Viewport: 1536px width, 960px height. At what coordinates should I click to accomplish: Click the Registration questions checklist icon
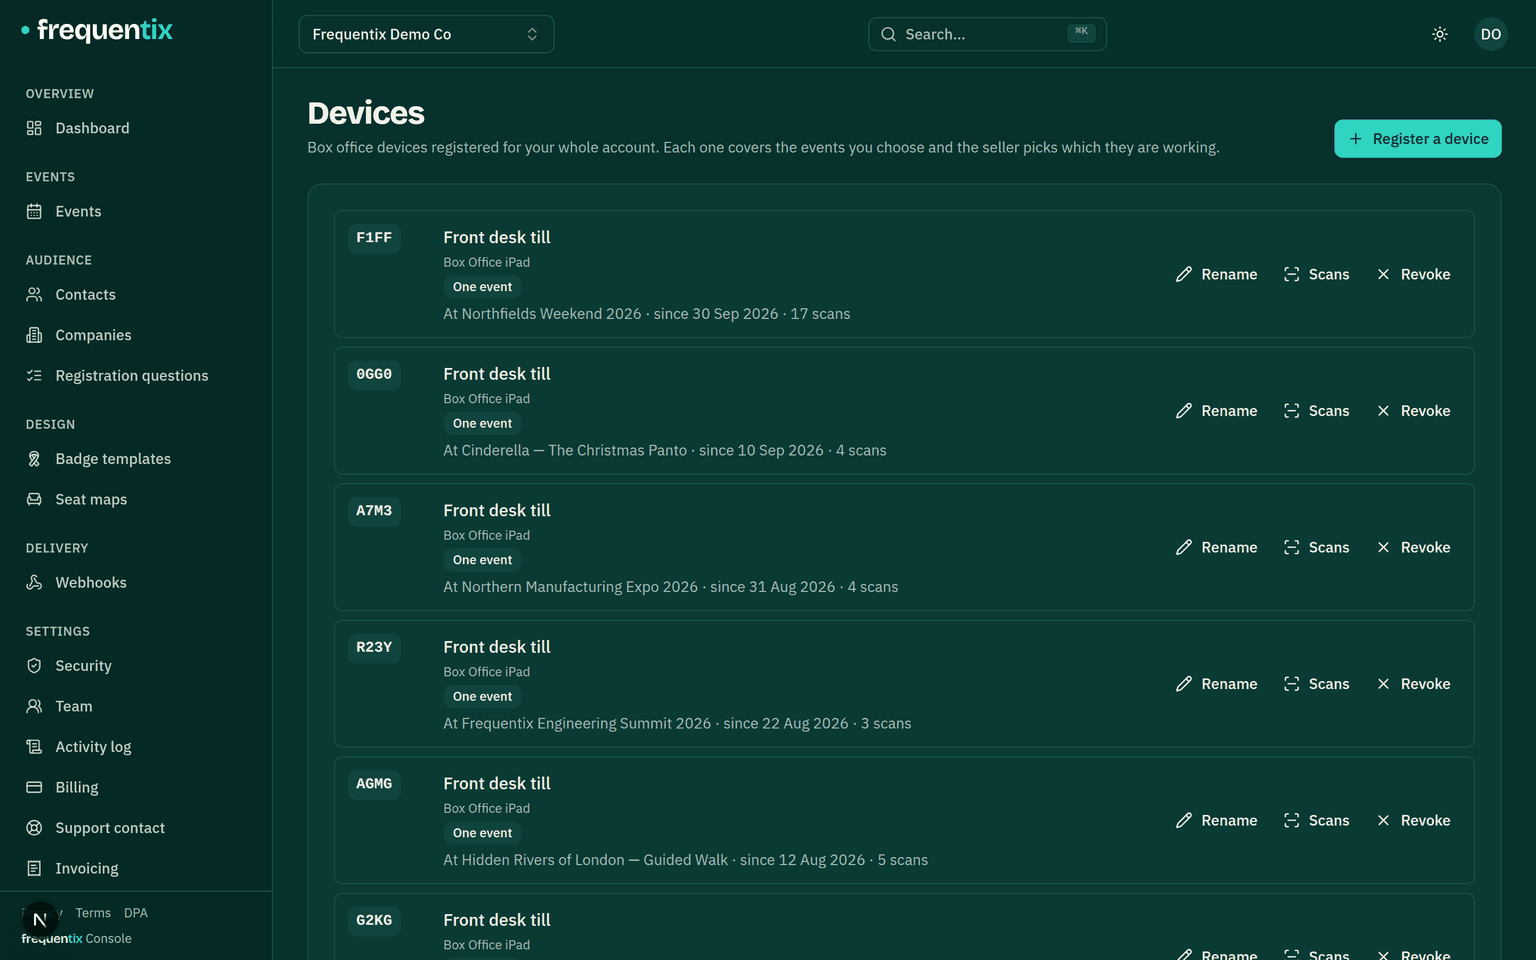pos(34,376)
